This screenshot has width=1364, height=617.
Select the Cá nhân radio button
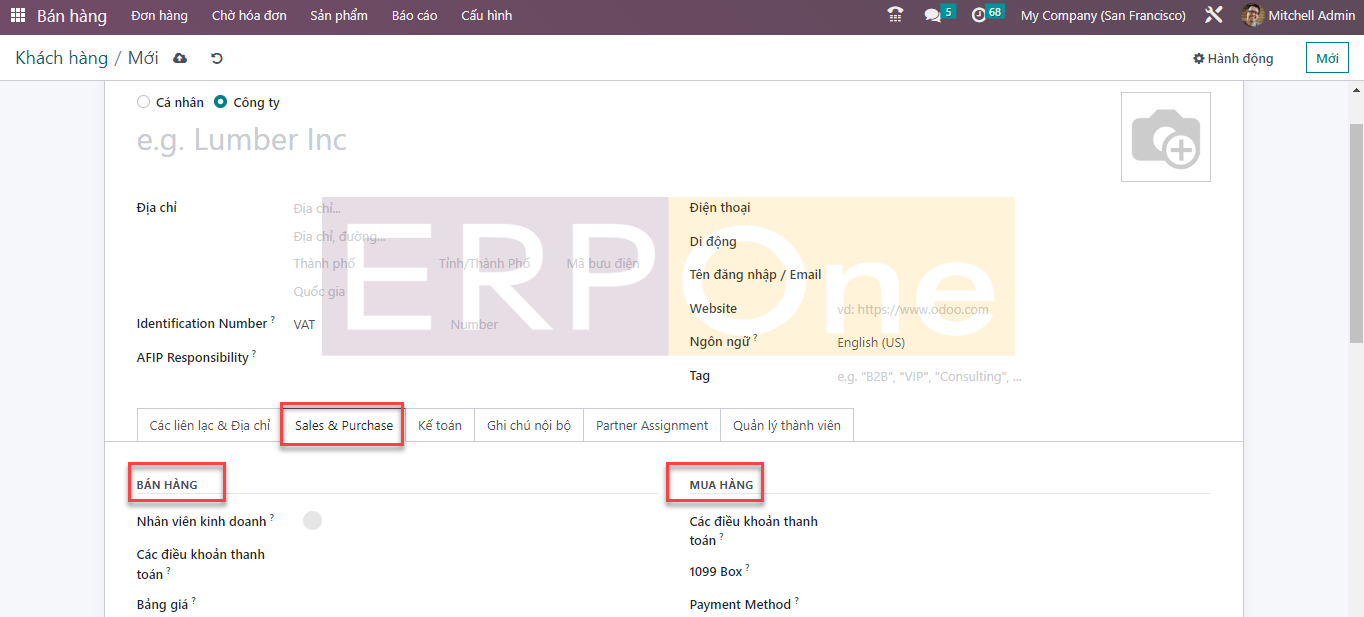click(143, 102)
